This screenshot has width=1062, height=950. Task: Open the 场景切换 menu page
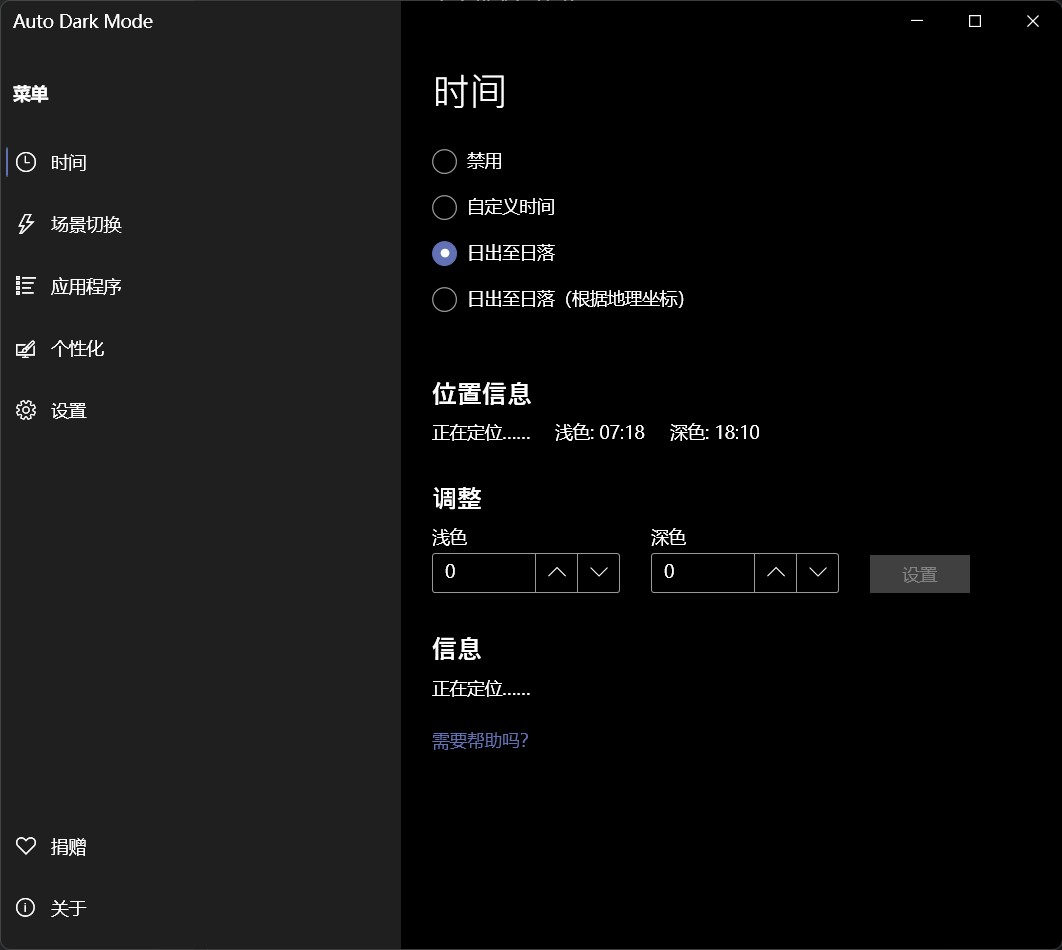pyautogui.click(x=86, y=225)
